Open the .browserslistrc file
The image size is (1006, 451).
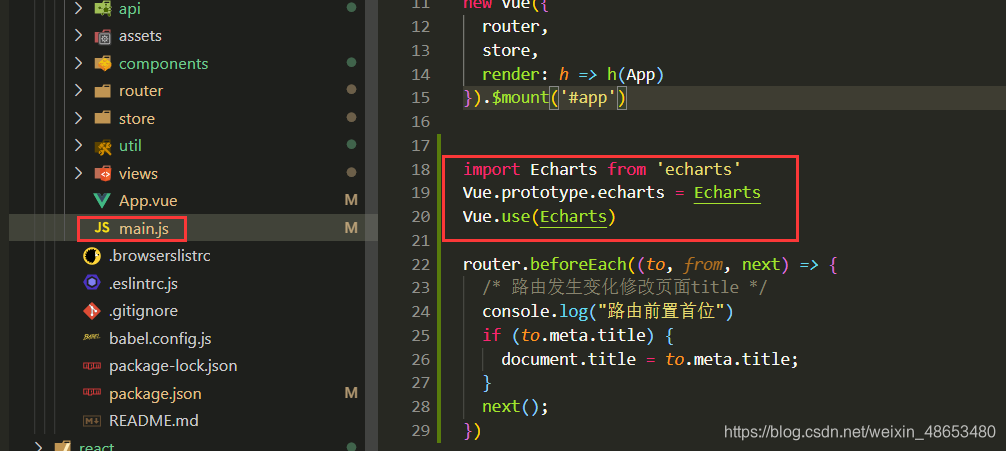click(x=160, y=256)
